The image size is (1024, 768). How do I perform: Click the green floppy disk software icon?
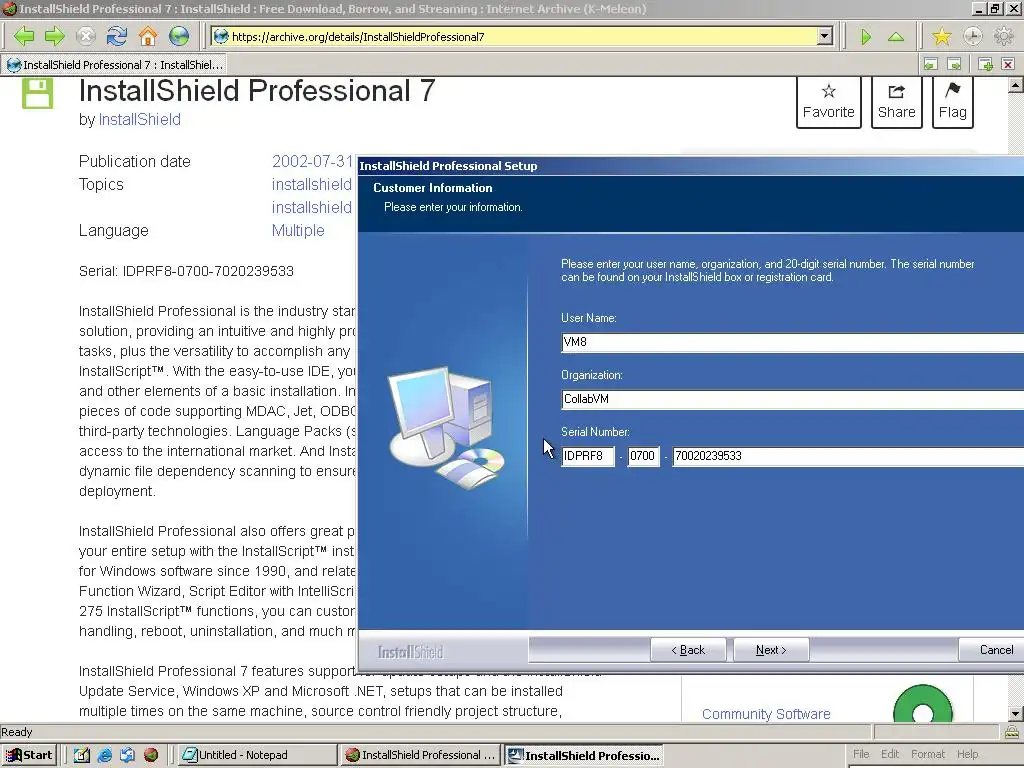pyautogui.click(x=37, y=93)
